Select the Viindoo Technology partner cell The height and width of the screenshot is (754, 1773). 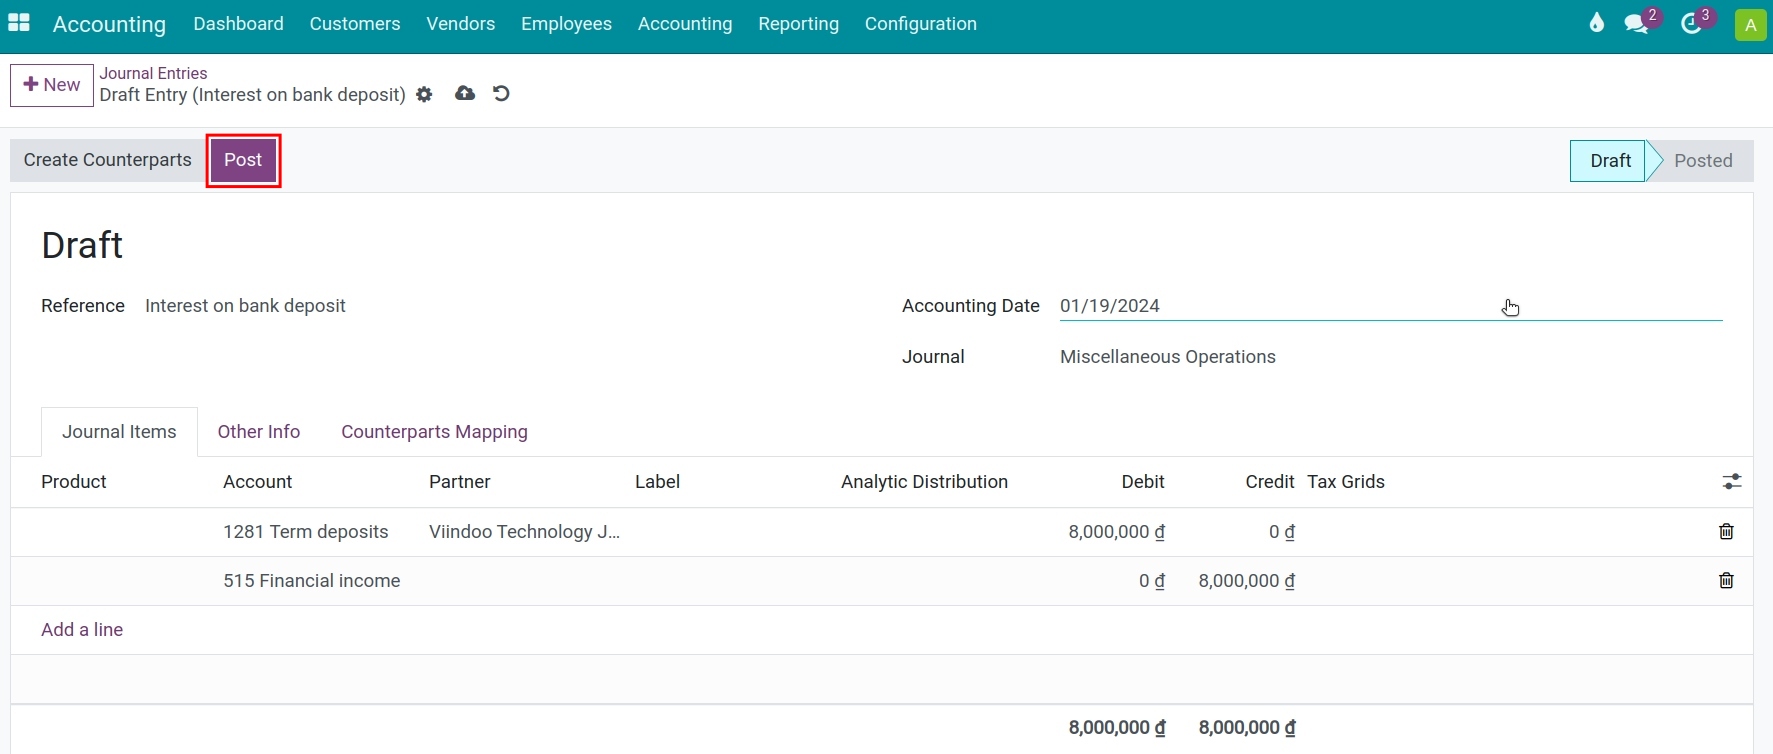click(x=525, y=532)
